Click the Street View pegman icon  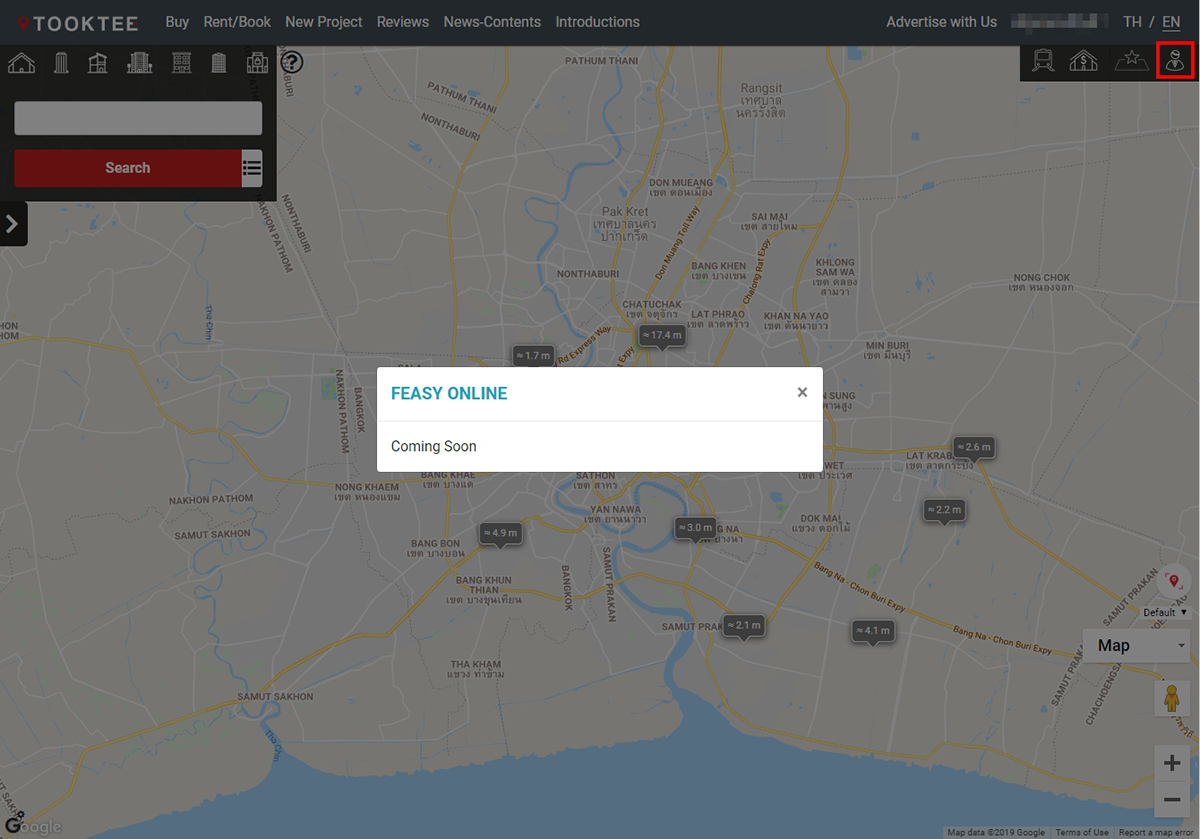click(1172, 699)
